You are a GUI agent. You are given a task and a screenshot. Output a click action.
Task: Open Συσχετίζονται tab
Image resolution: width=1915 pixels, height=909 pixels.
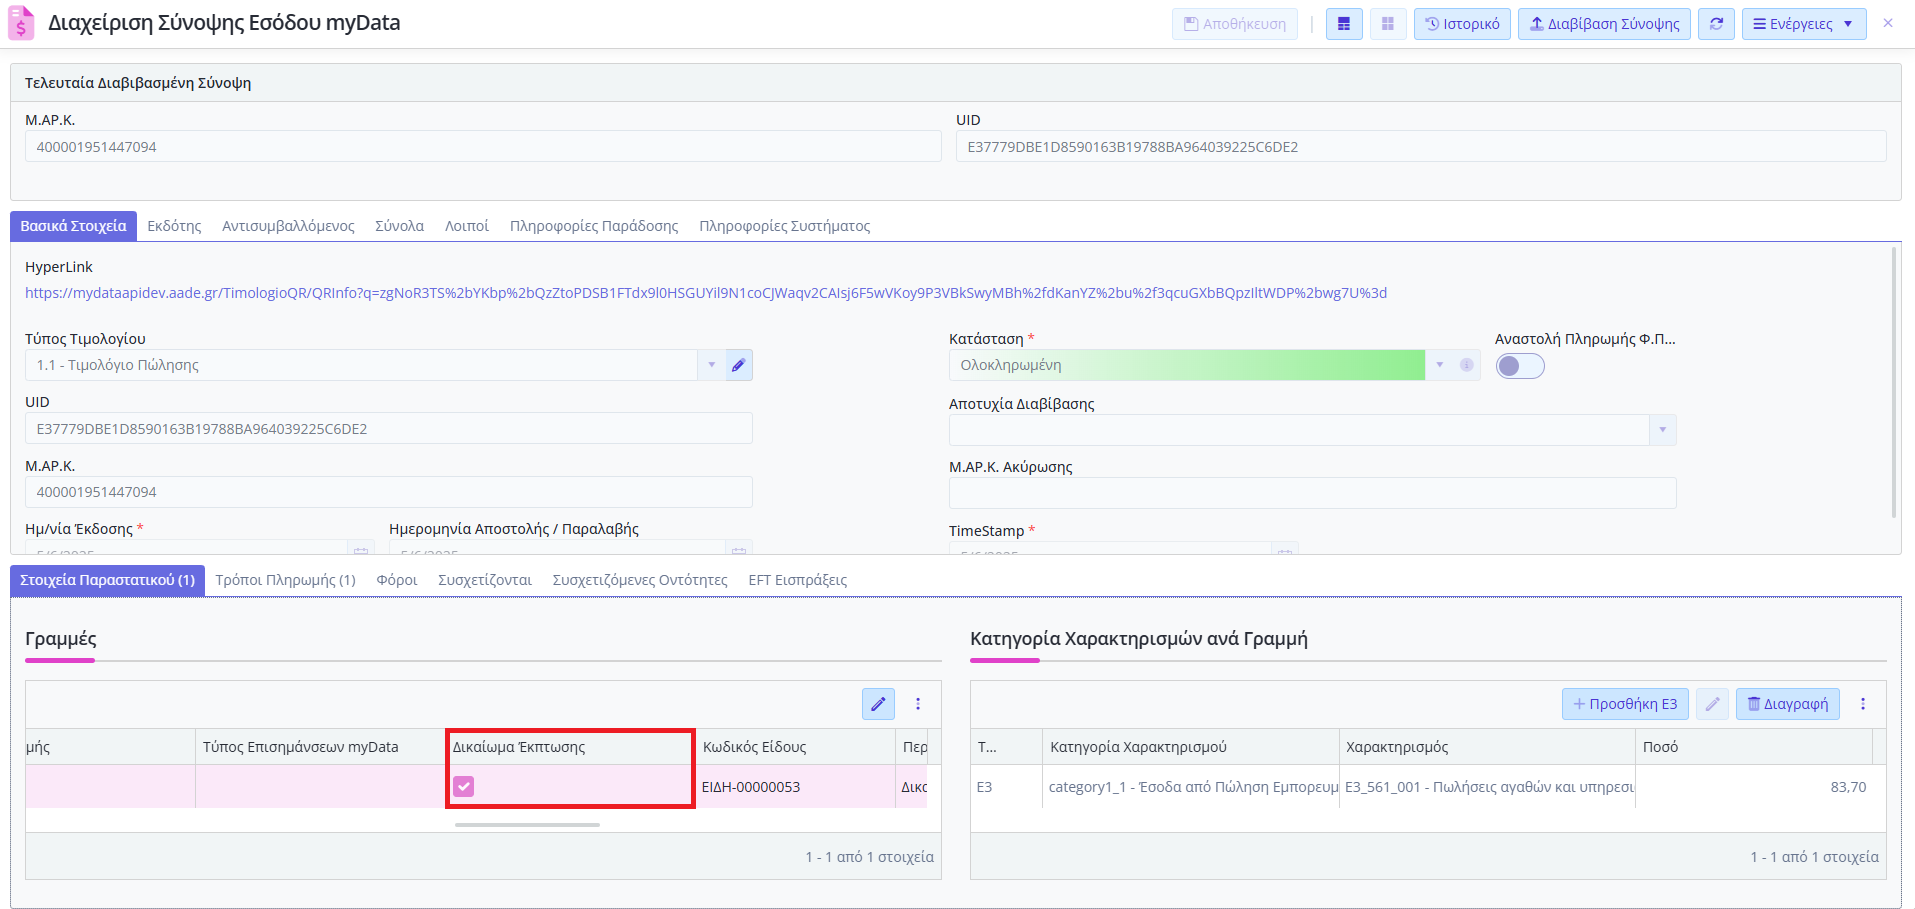coord(485,580)
